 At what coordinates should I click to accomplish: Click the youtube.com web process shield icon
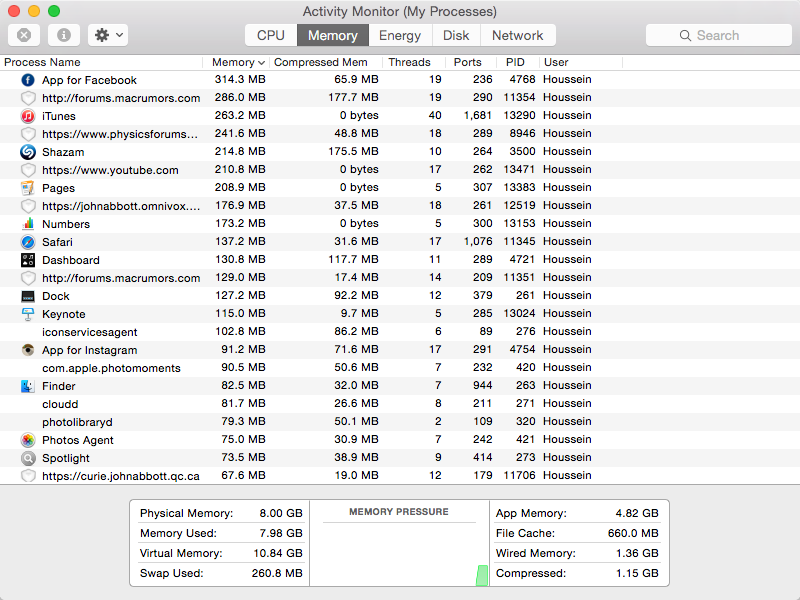click(28, 170)
